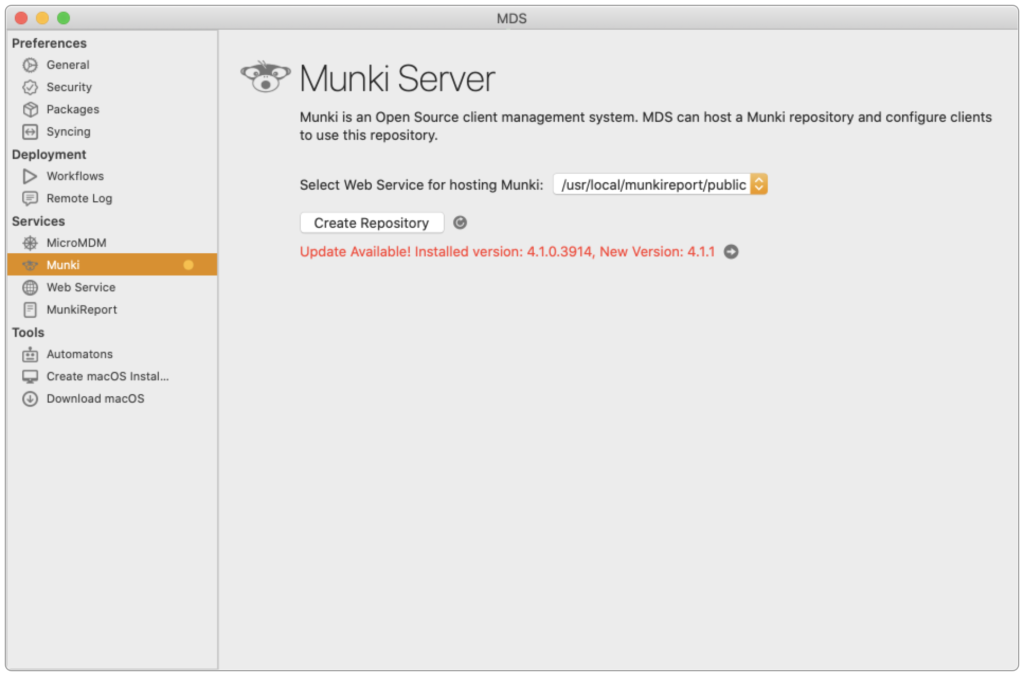Click the Web Service globe icon

(30, 287)
